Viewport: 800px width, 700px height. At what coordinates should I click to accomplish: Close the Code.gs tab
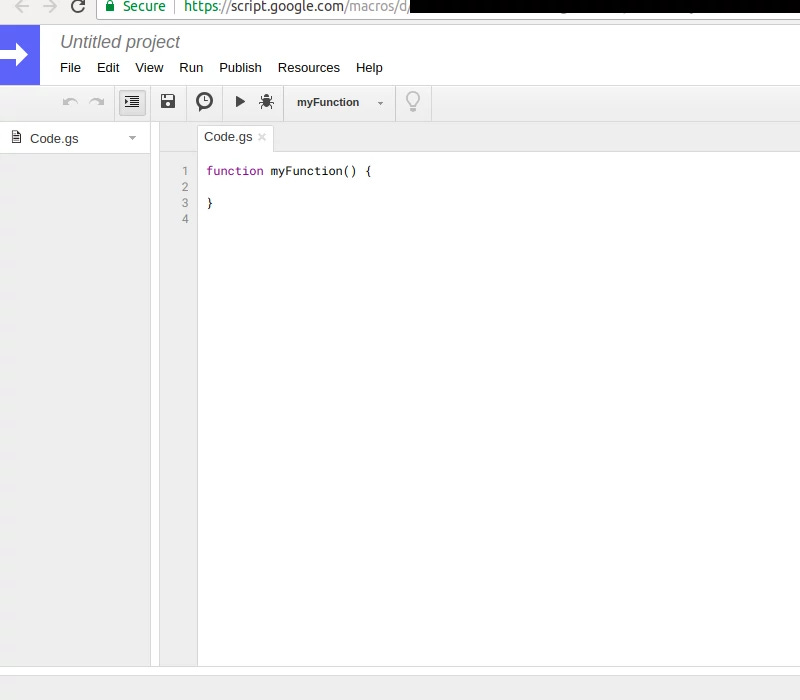tap(261, 139)
